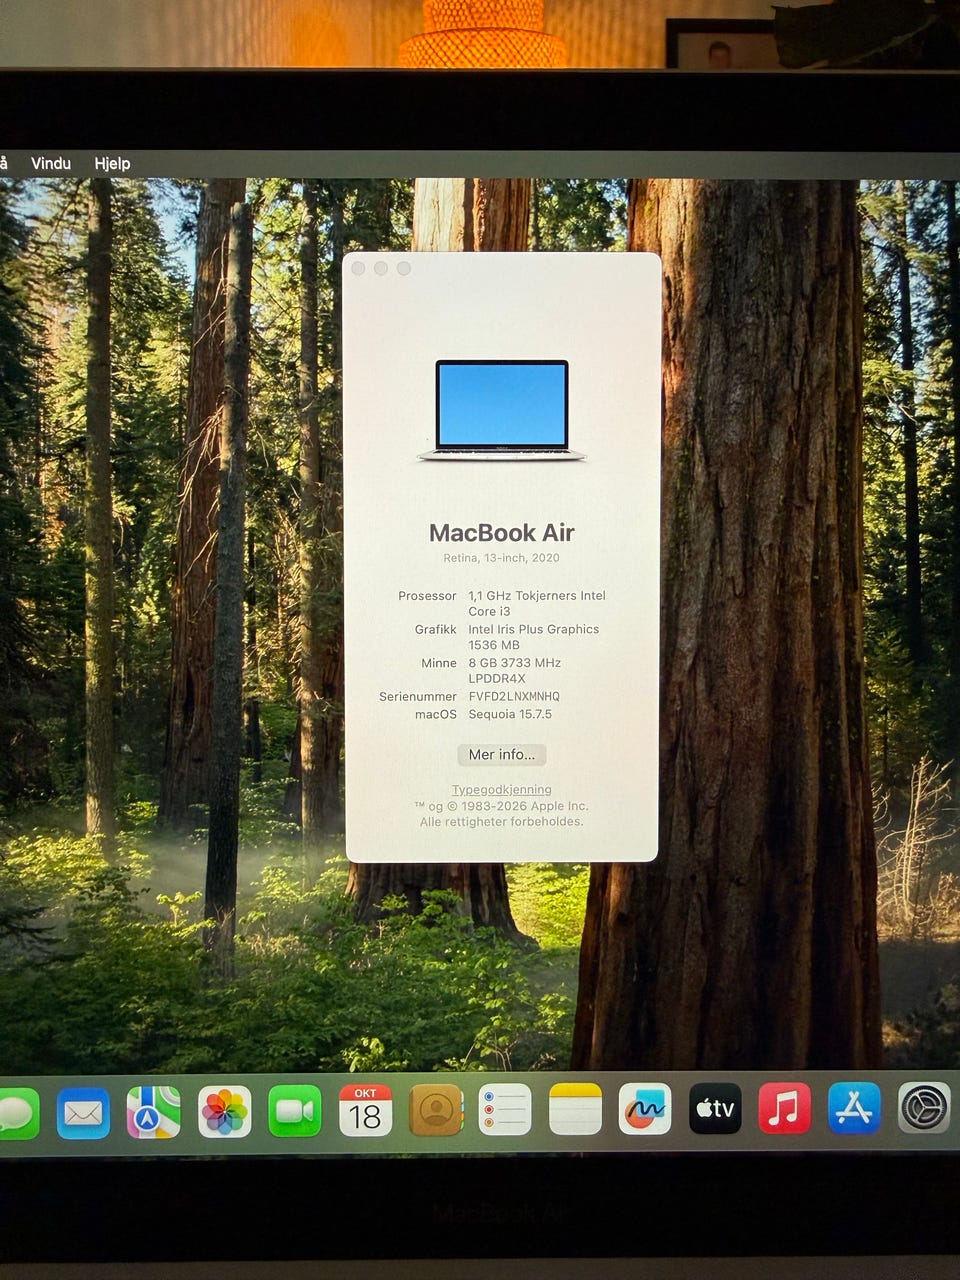Click the "Minne" label
Screen dimensions: 960x1280
tap(439, 663)
